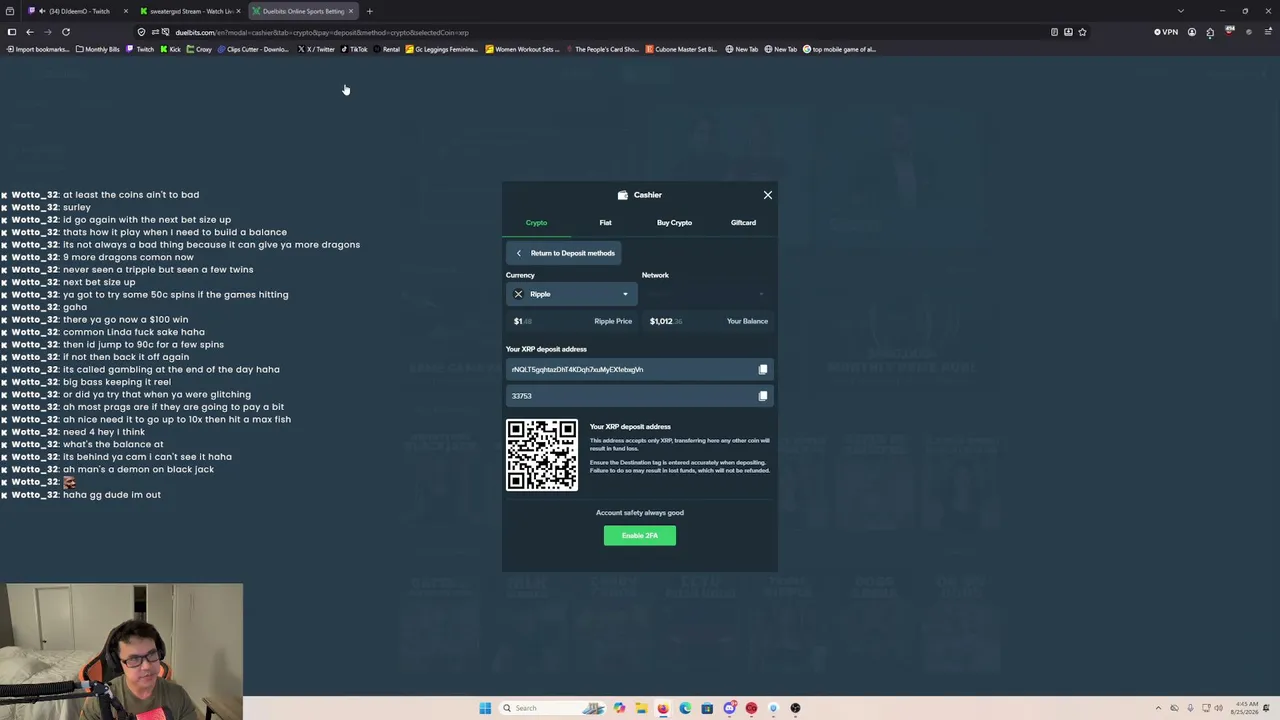Select the 33753 destination tag field
The height and width of the screenshot is (720, 1280).
click(x=639, y=396)
